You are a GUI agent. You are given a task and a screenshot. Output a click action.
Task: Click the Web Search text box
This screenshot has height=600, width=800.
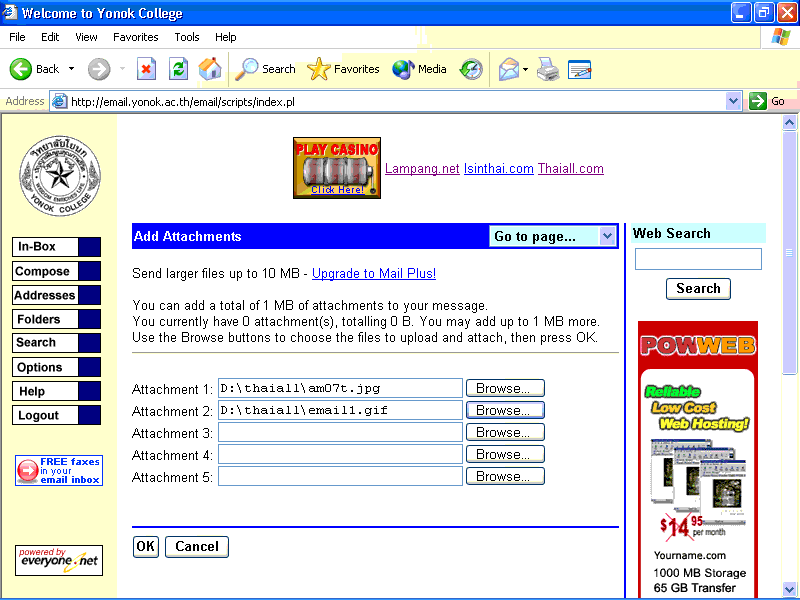click(698, 259)
